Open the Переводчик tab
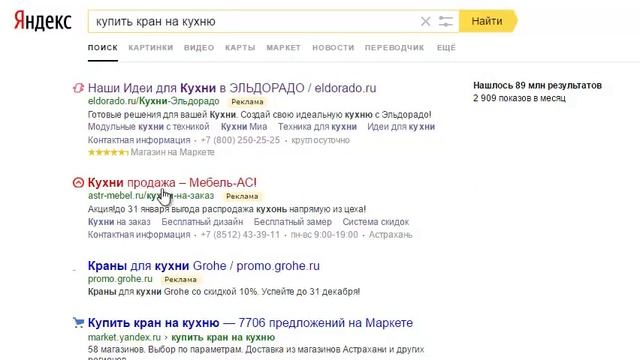The image size is (640, 360). tap(394, 48)
